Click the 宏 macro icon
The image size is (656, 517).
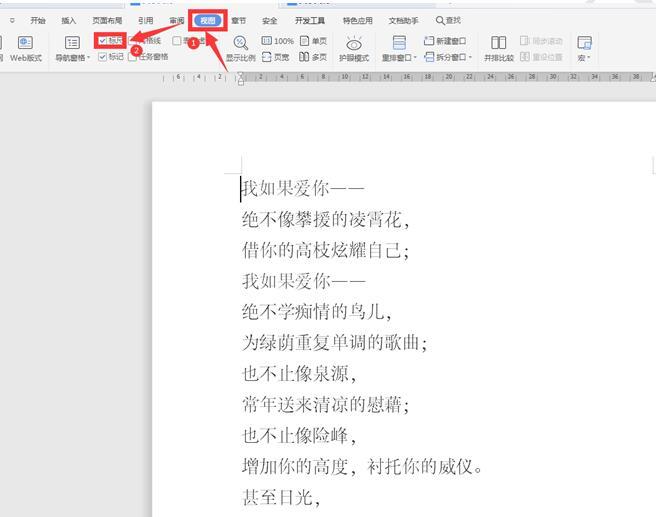[584, 43]
